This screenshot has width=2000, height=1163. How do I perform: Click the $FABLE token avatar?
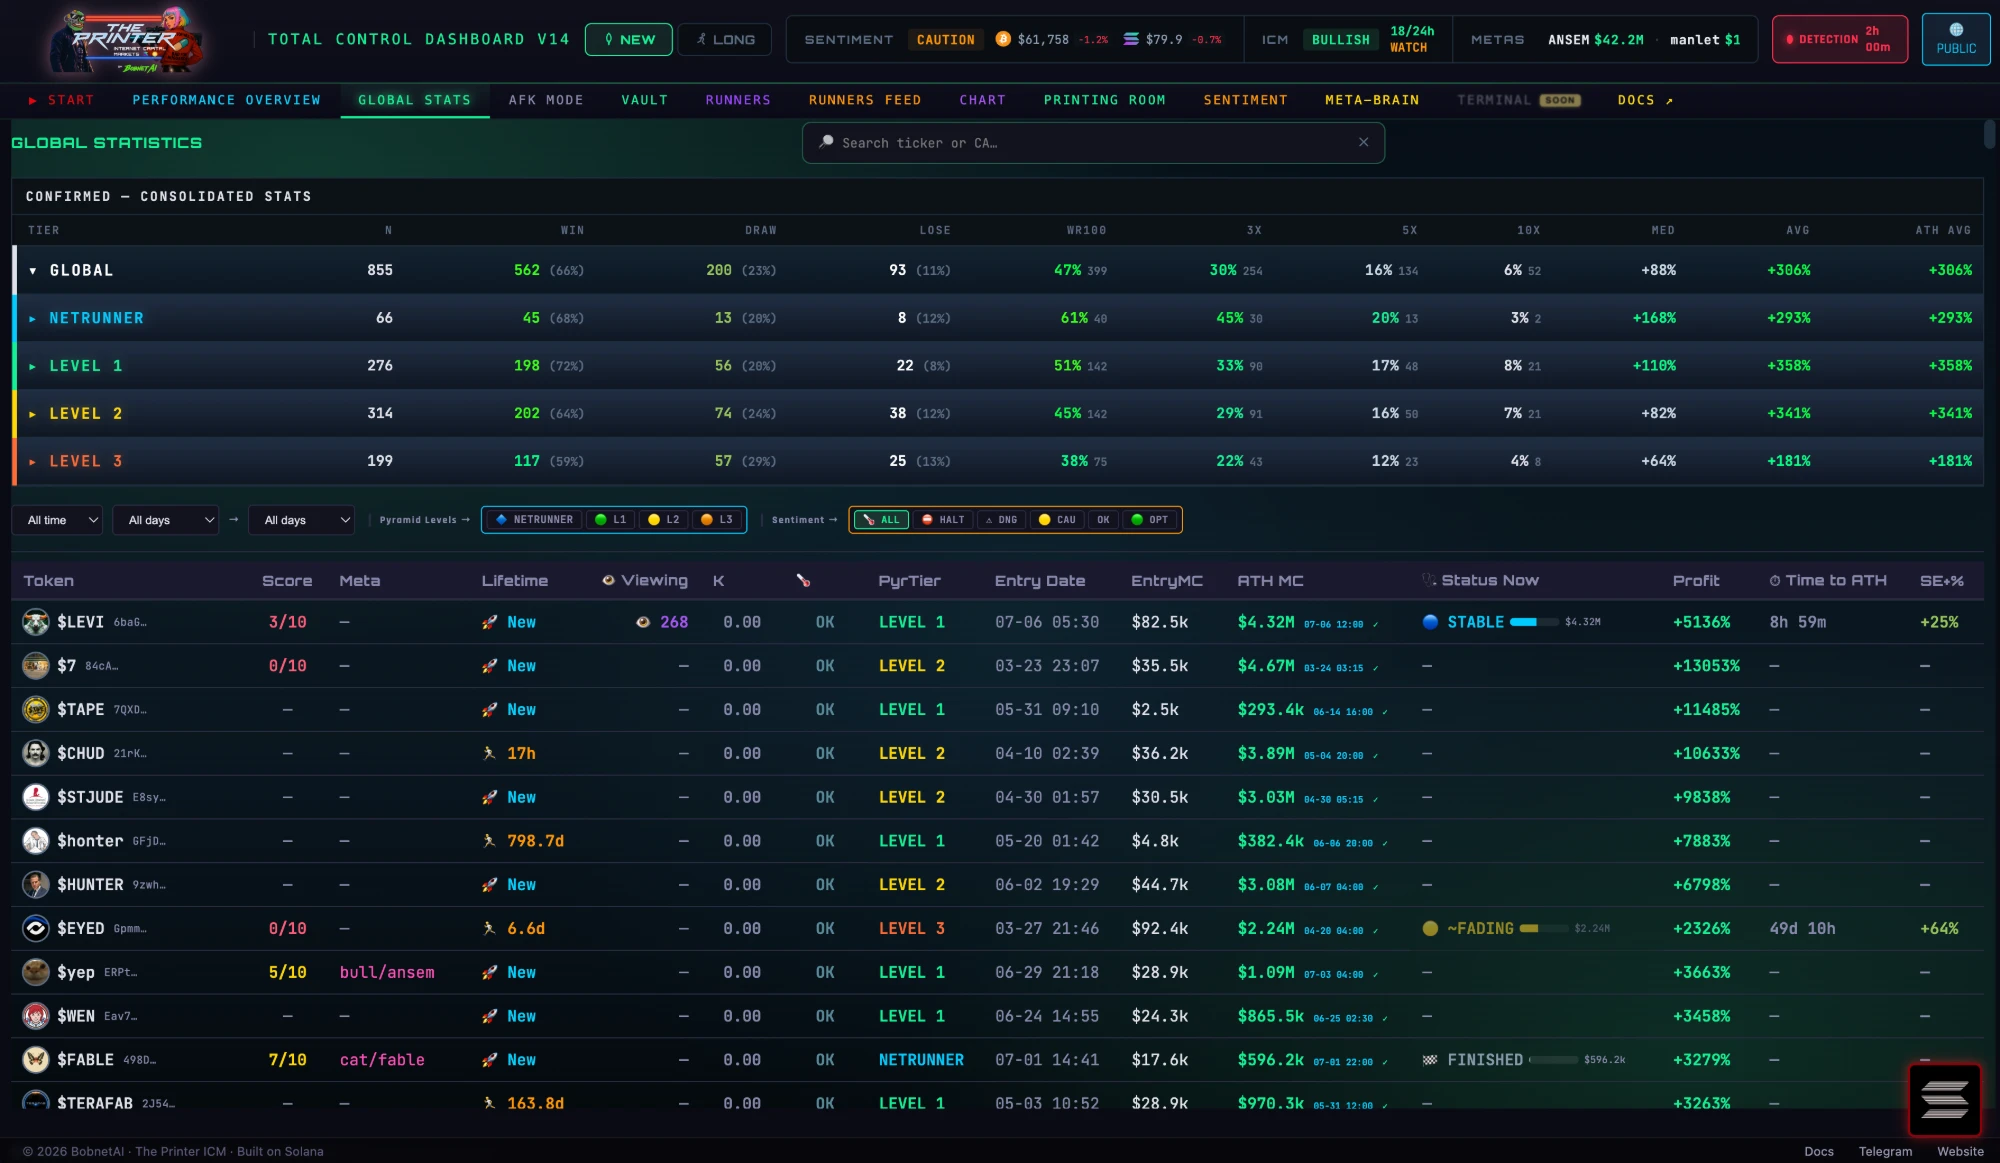(36, 1059)
